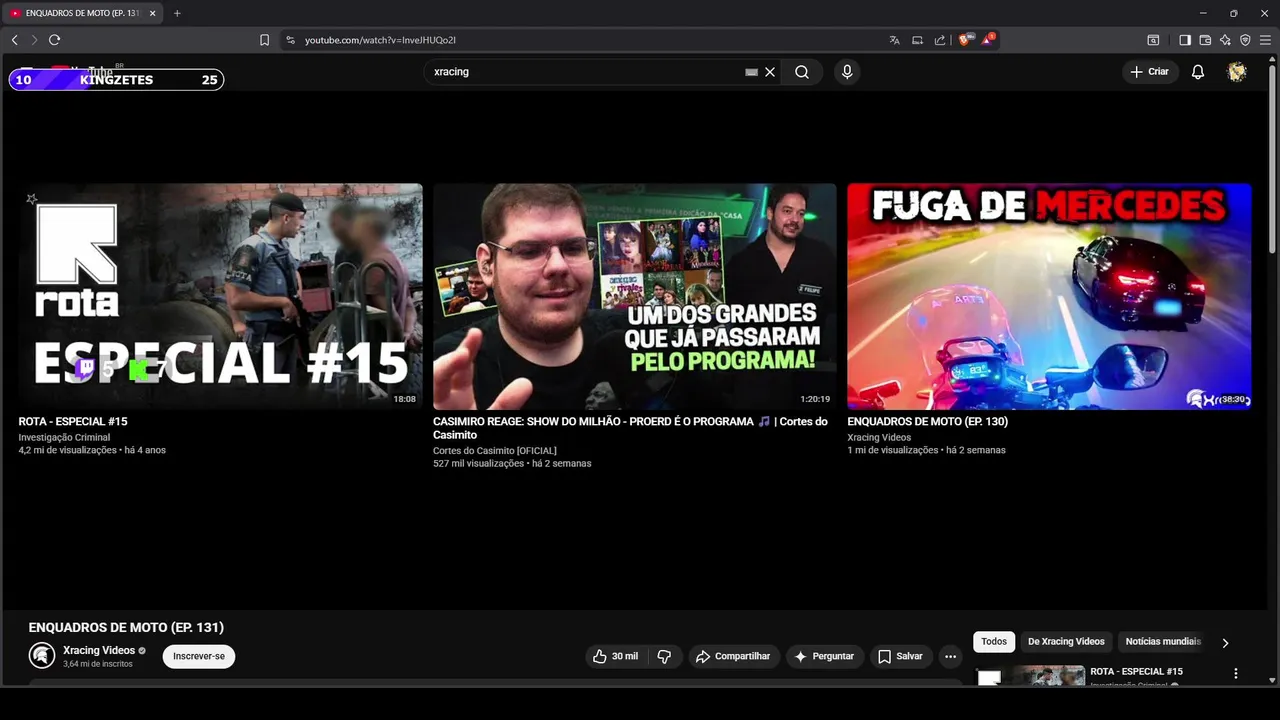Viewport: 1280px width, 720px height.
Task: Clear the xracing search text
Action: click(770, 72)
